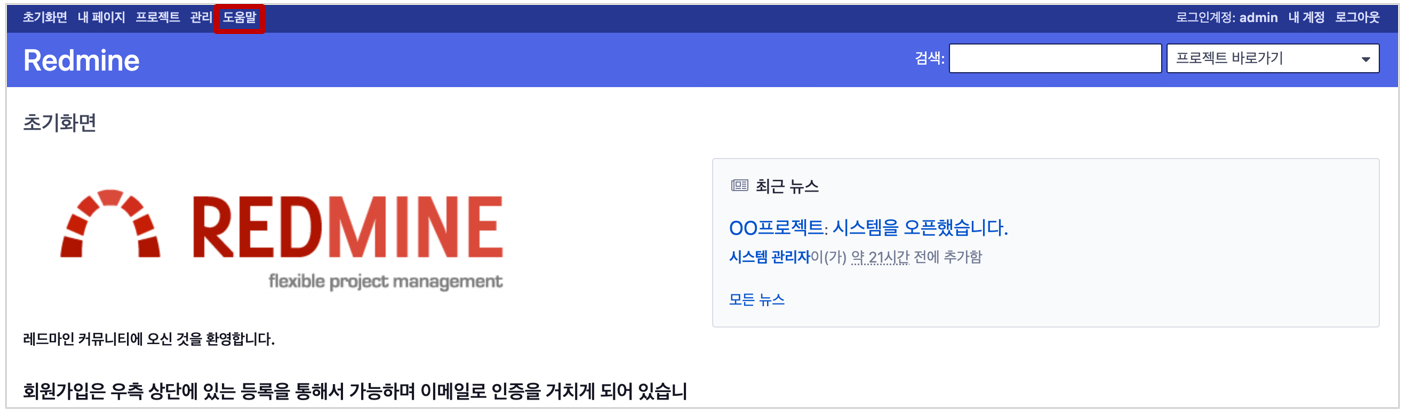Select the 프로젝트 top menu item
The height and width of the screenshot is (413, 1405).
pyautogui.click(x=158, y=17)
